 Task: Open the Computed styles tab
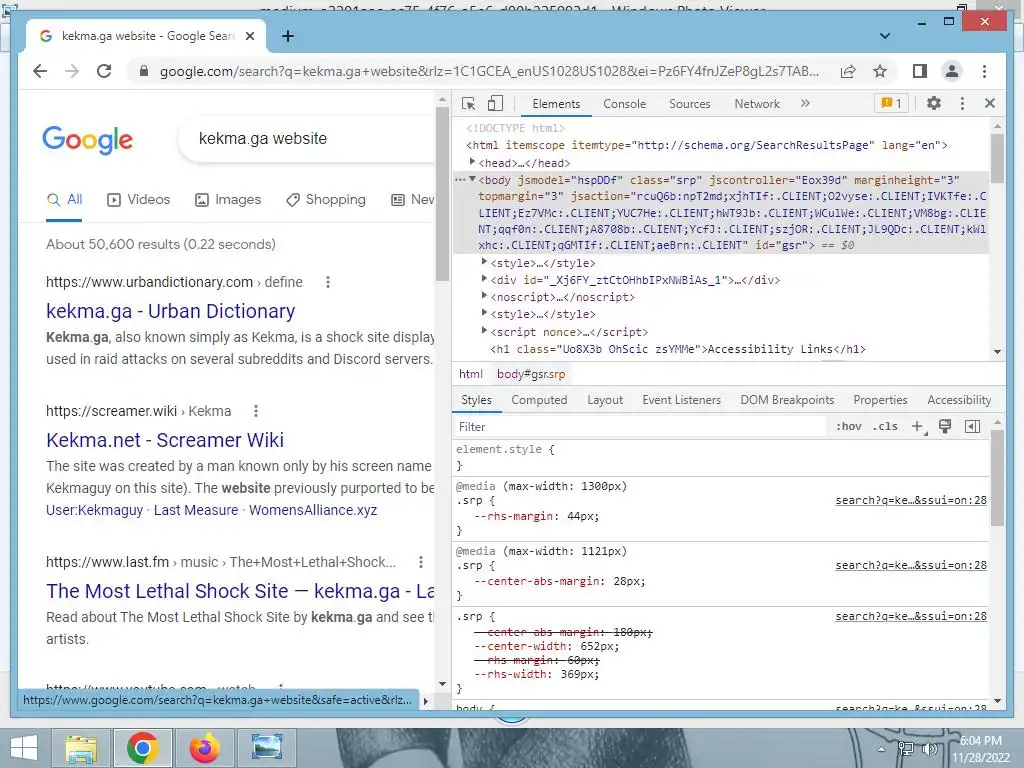539,400
